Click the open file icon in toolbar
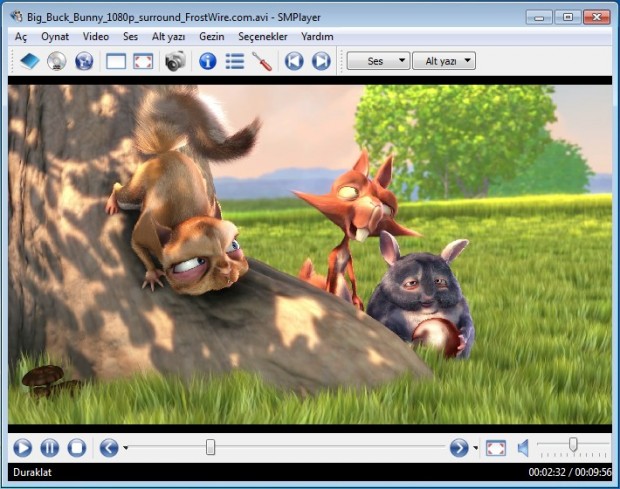This screenshot has width=620, height=489. point(29,61)
